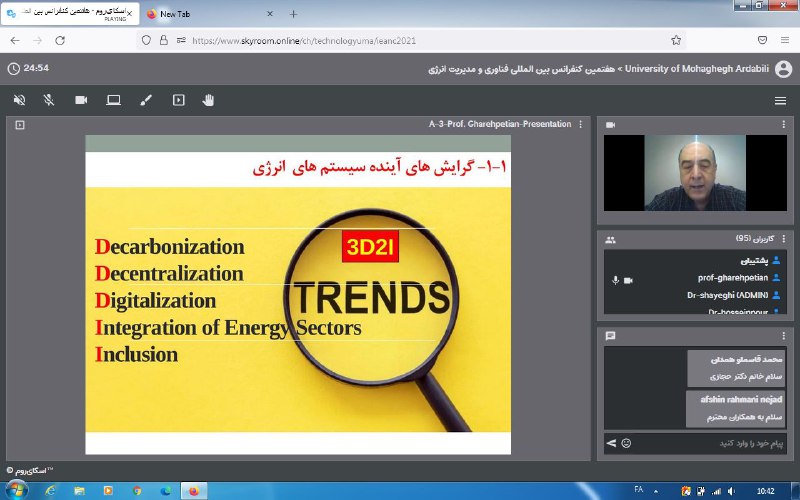Open the network signal icon in the tray
The width and height of the screenshot is (800, 500).
[716, 491]
